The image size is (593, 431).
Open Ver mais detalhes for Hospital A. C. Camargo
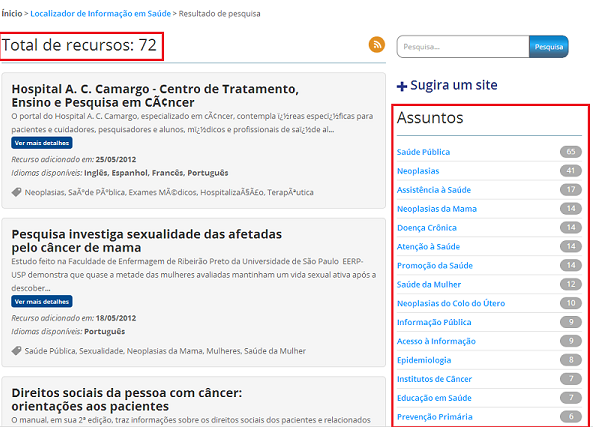point(42,143)
